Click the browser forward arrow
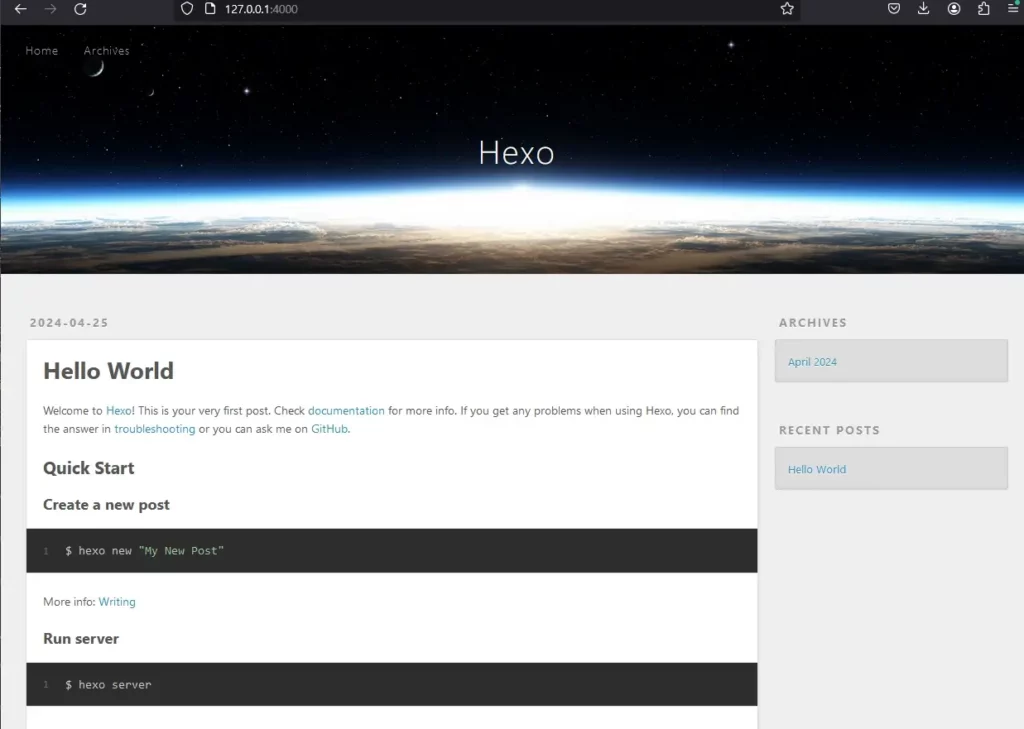The width and height of the screenshot is (1024, 729). coord(50,9)
